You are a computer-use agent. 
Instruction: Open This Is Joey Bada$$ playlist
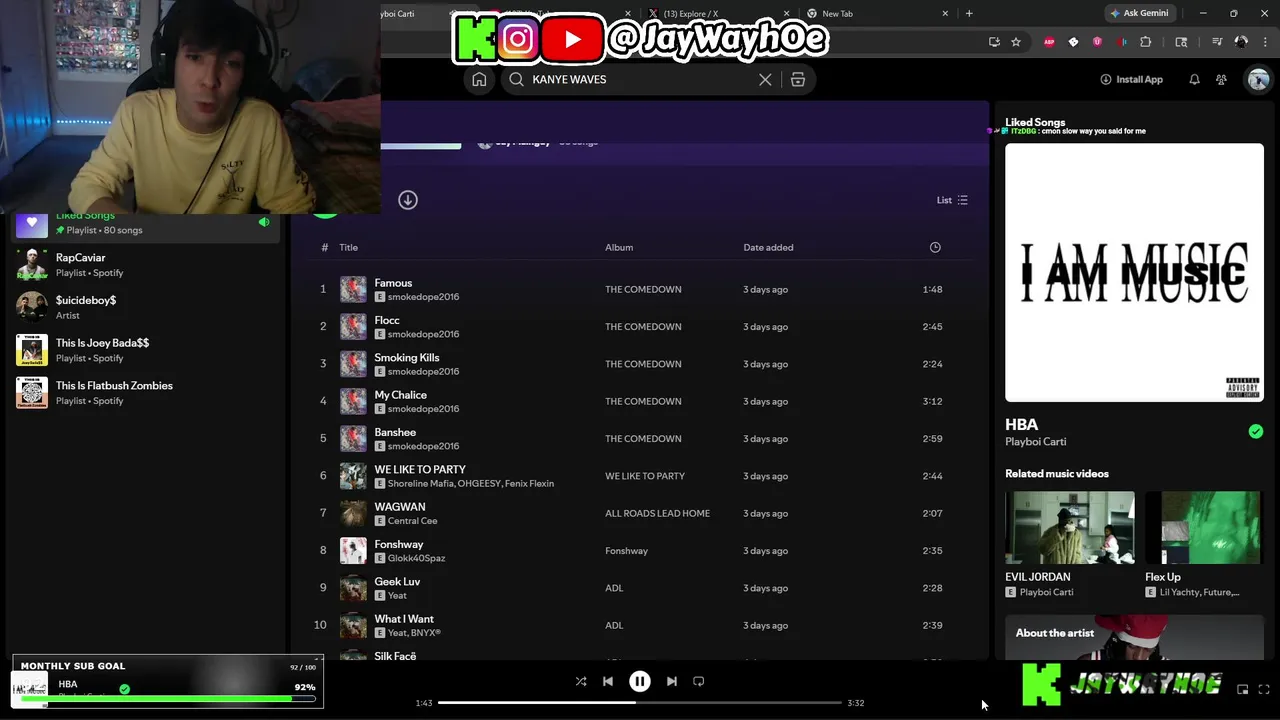pos(145,350)
